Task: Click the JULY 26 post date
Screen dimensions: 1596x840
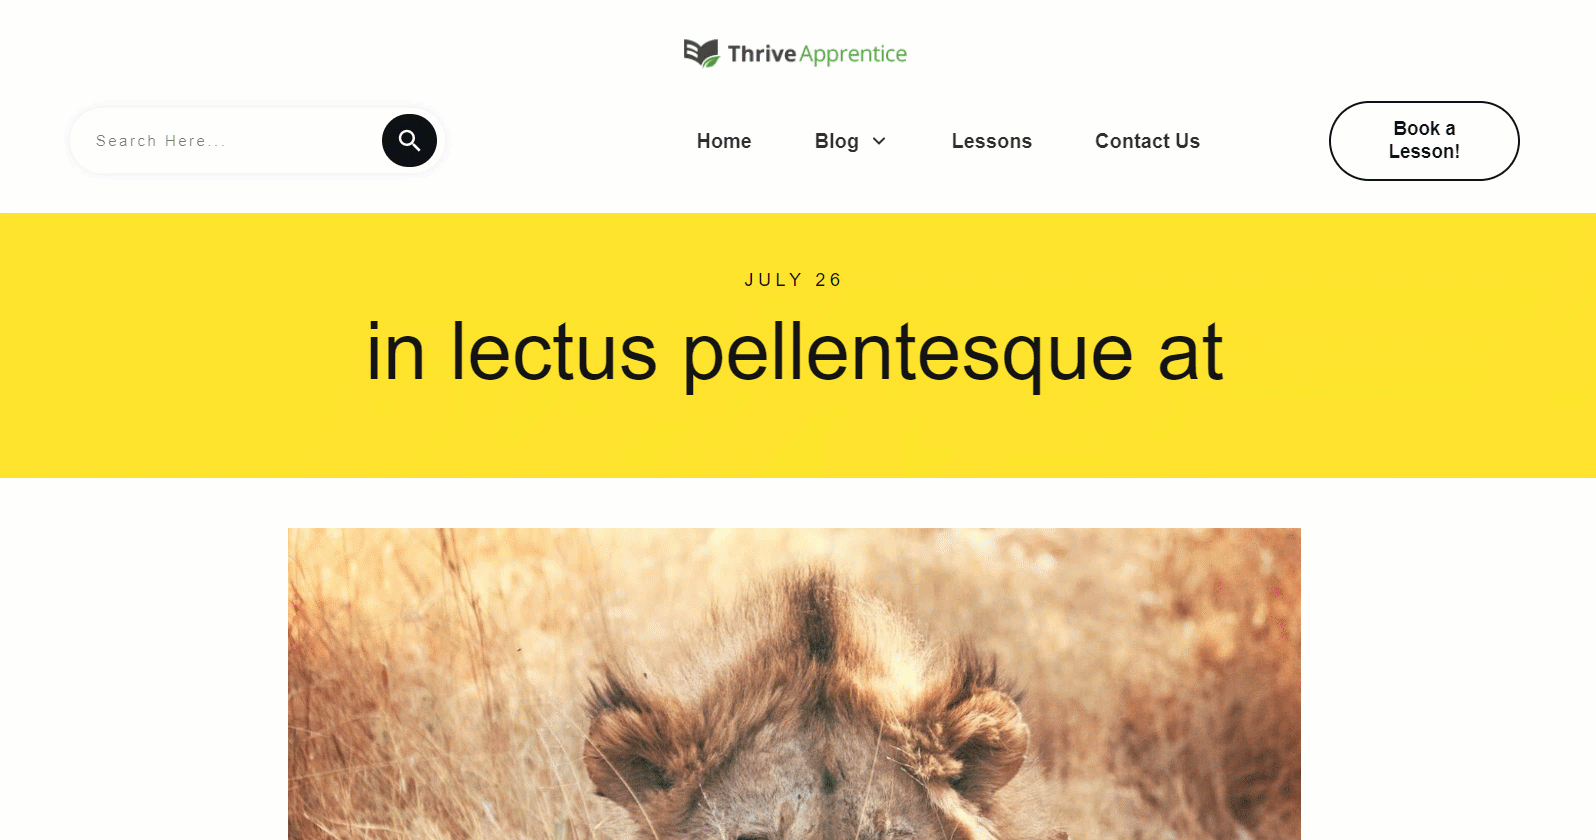Action: [794, 280]
